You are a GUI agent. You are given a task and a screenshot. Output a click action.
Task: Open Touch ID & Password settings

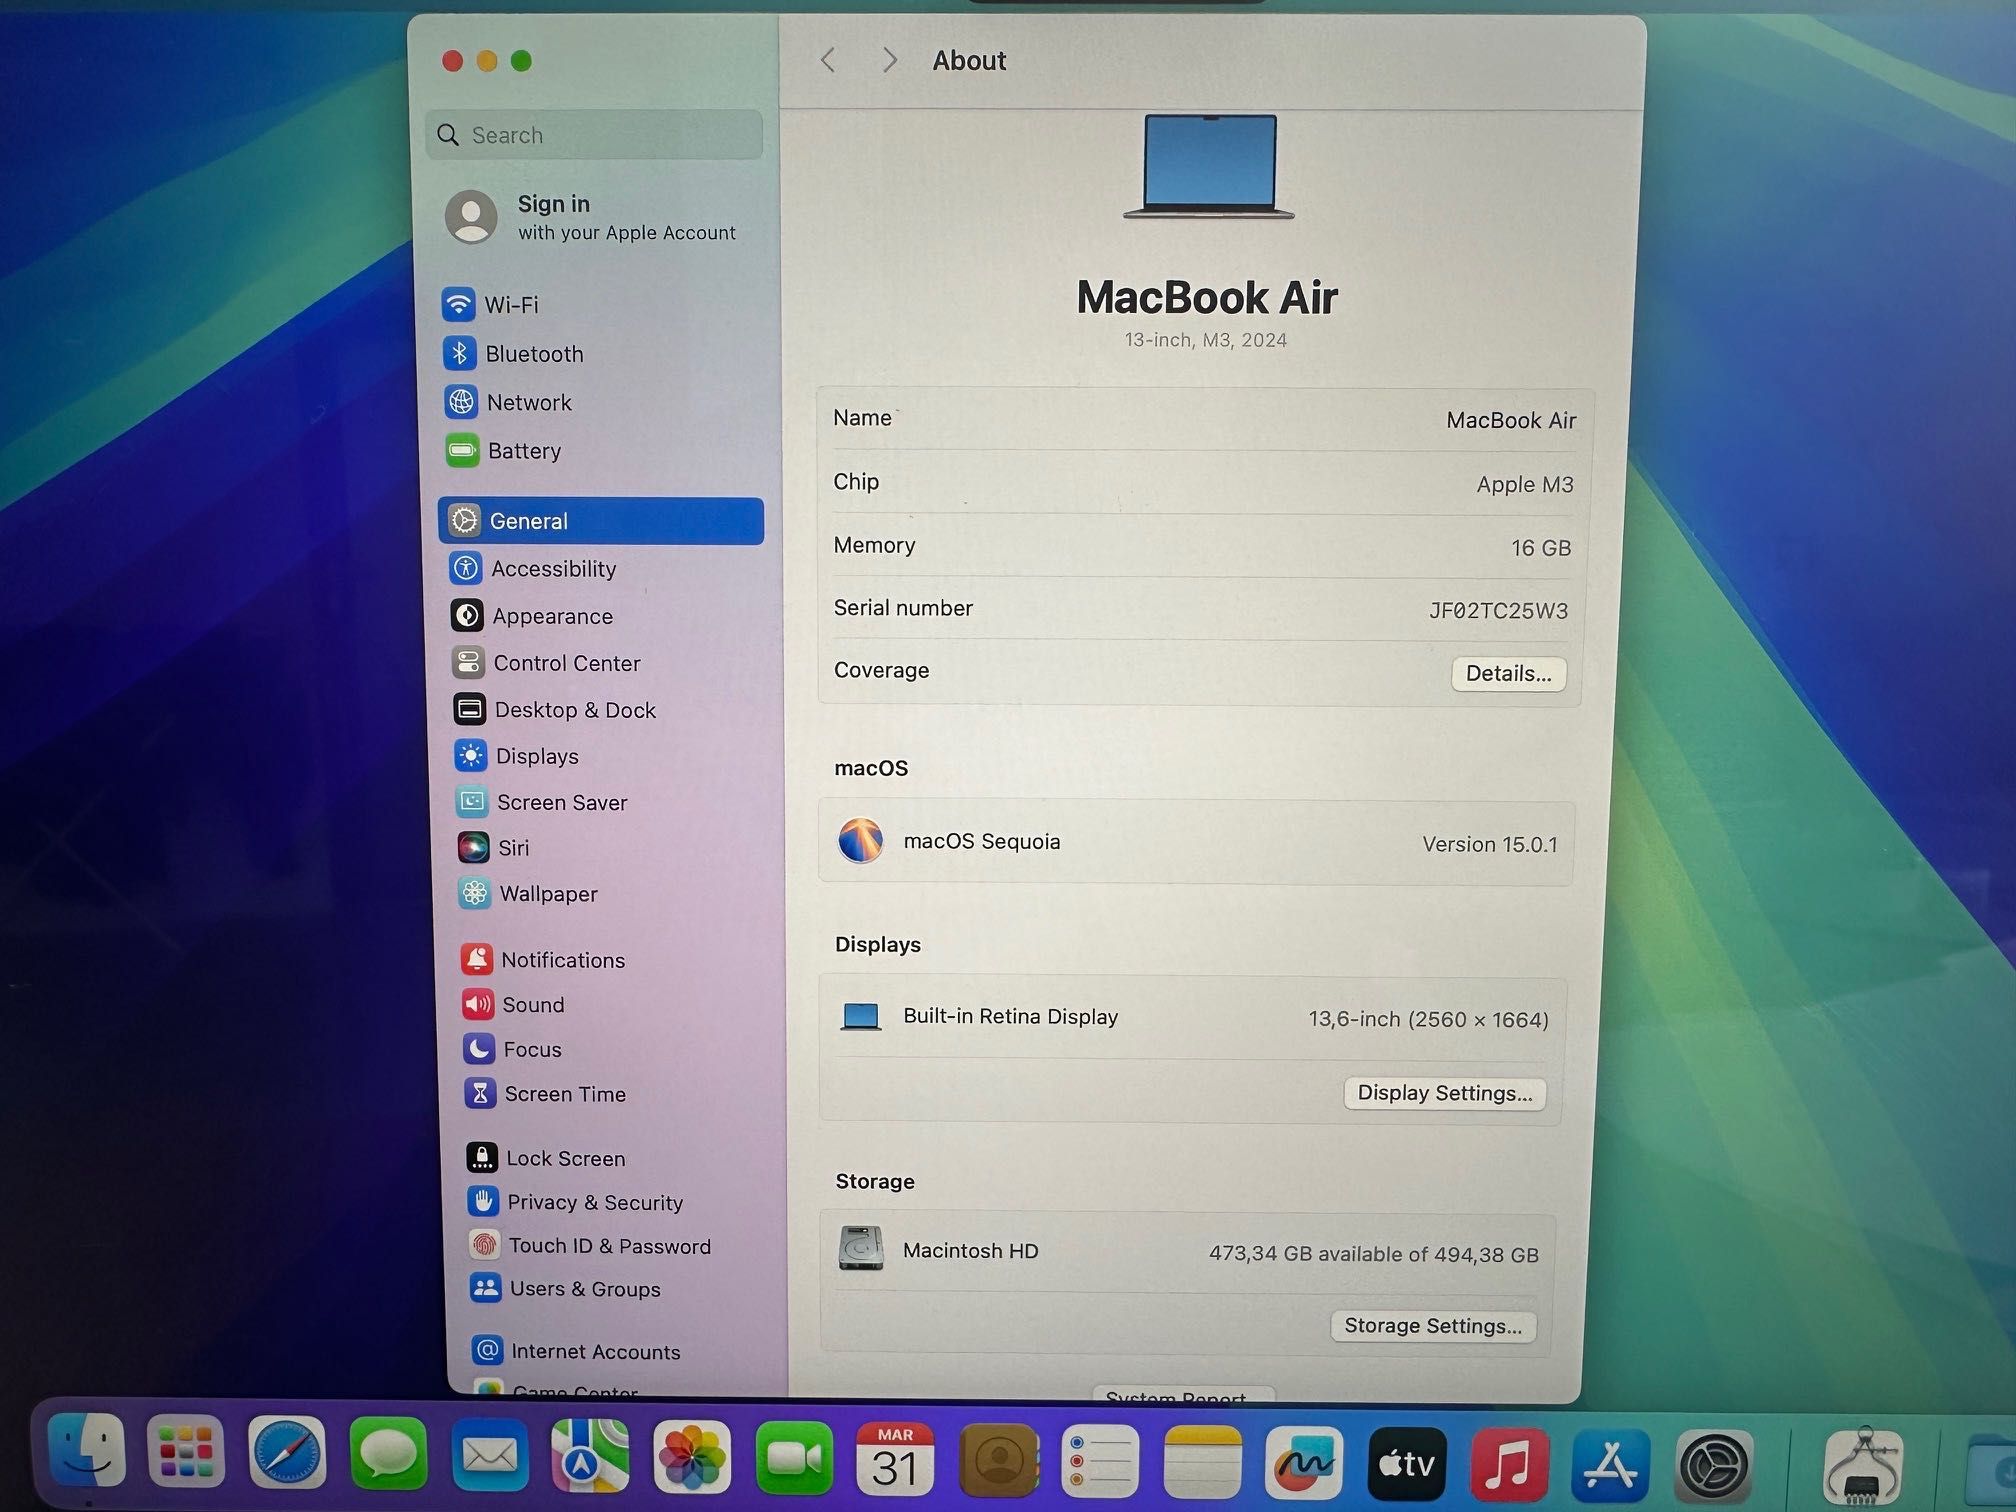tap(591, 1246)
